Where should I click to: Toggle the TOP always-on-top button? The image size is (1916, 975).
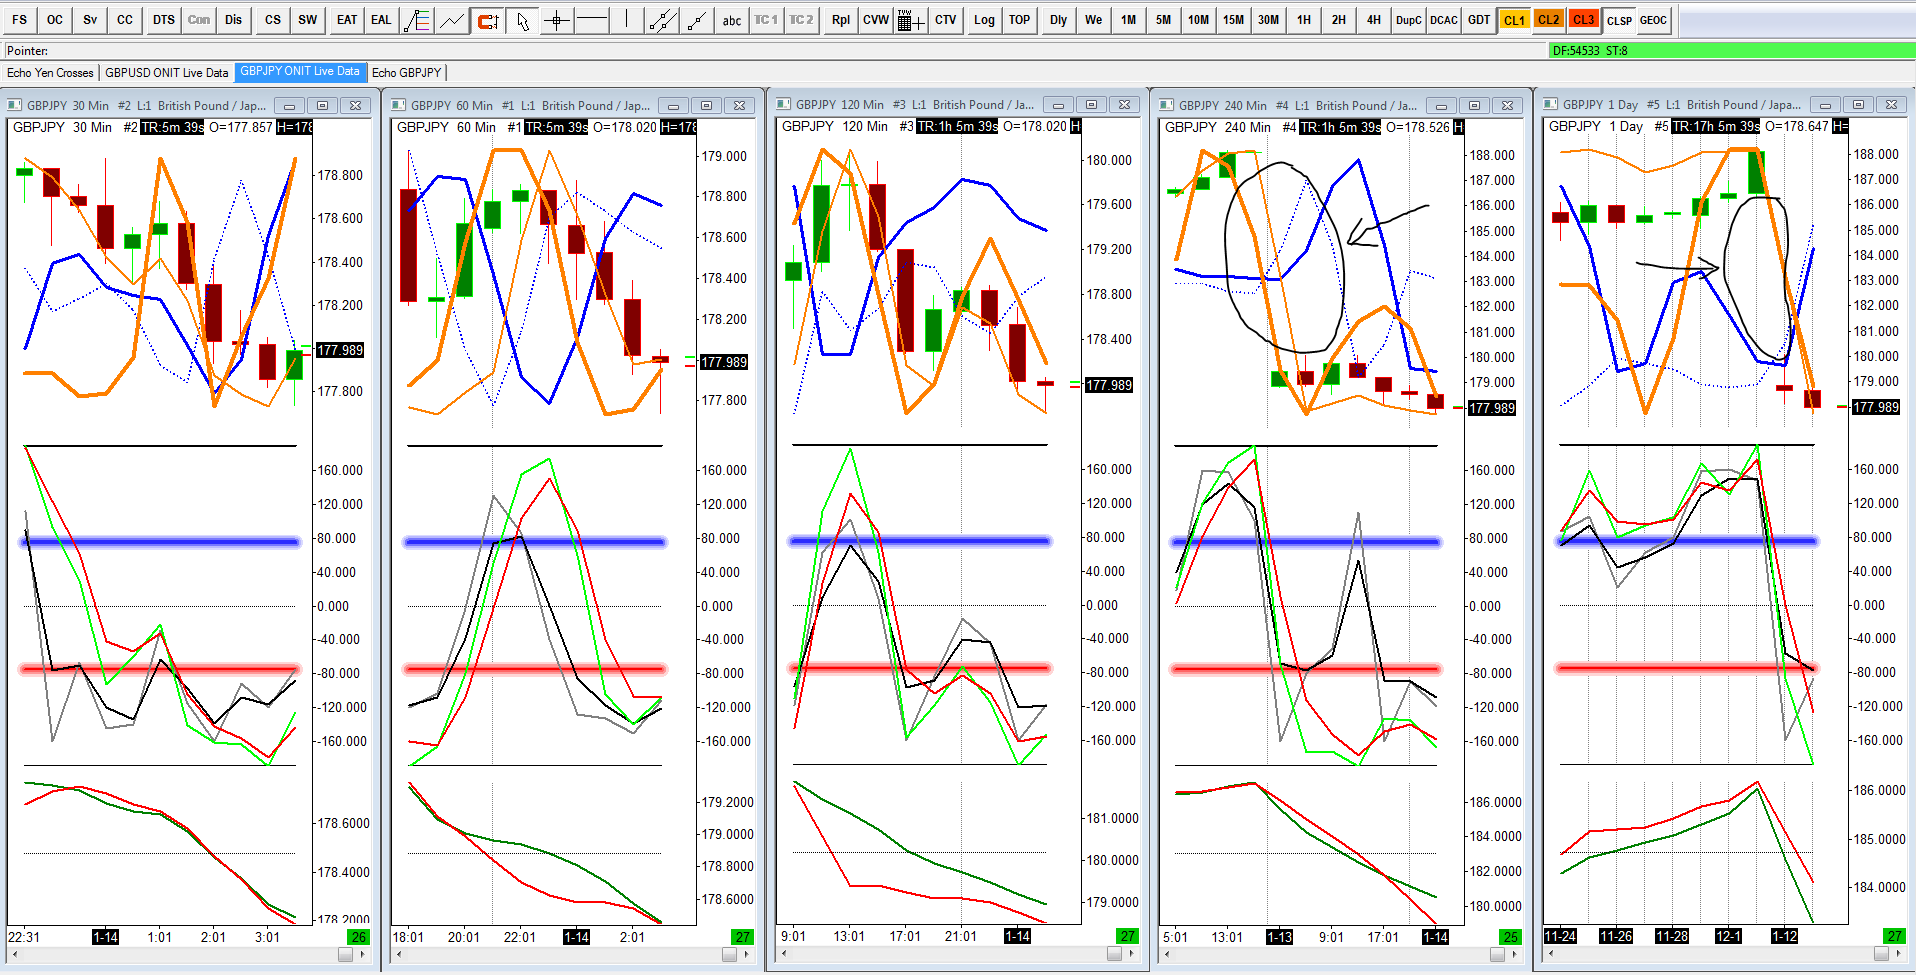(x=1020, y=20)
